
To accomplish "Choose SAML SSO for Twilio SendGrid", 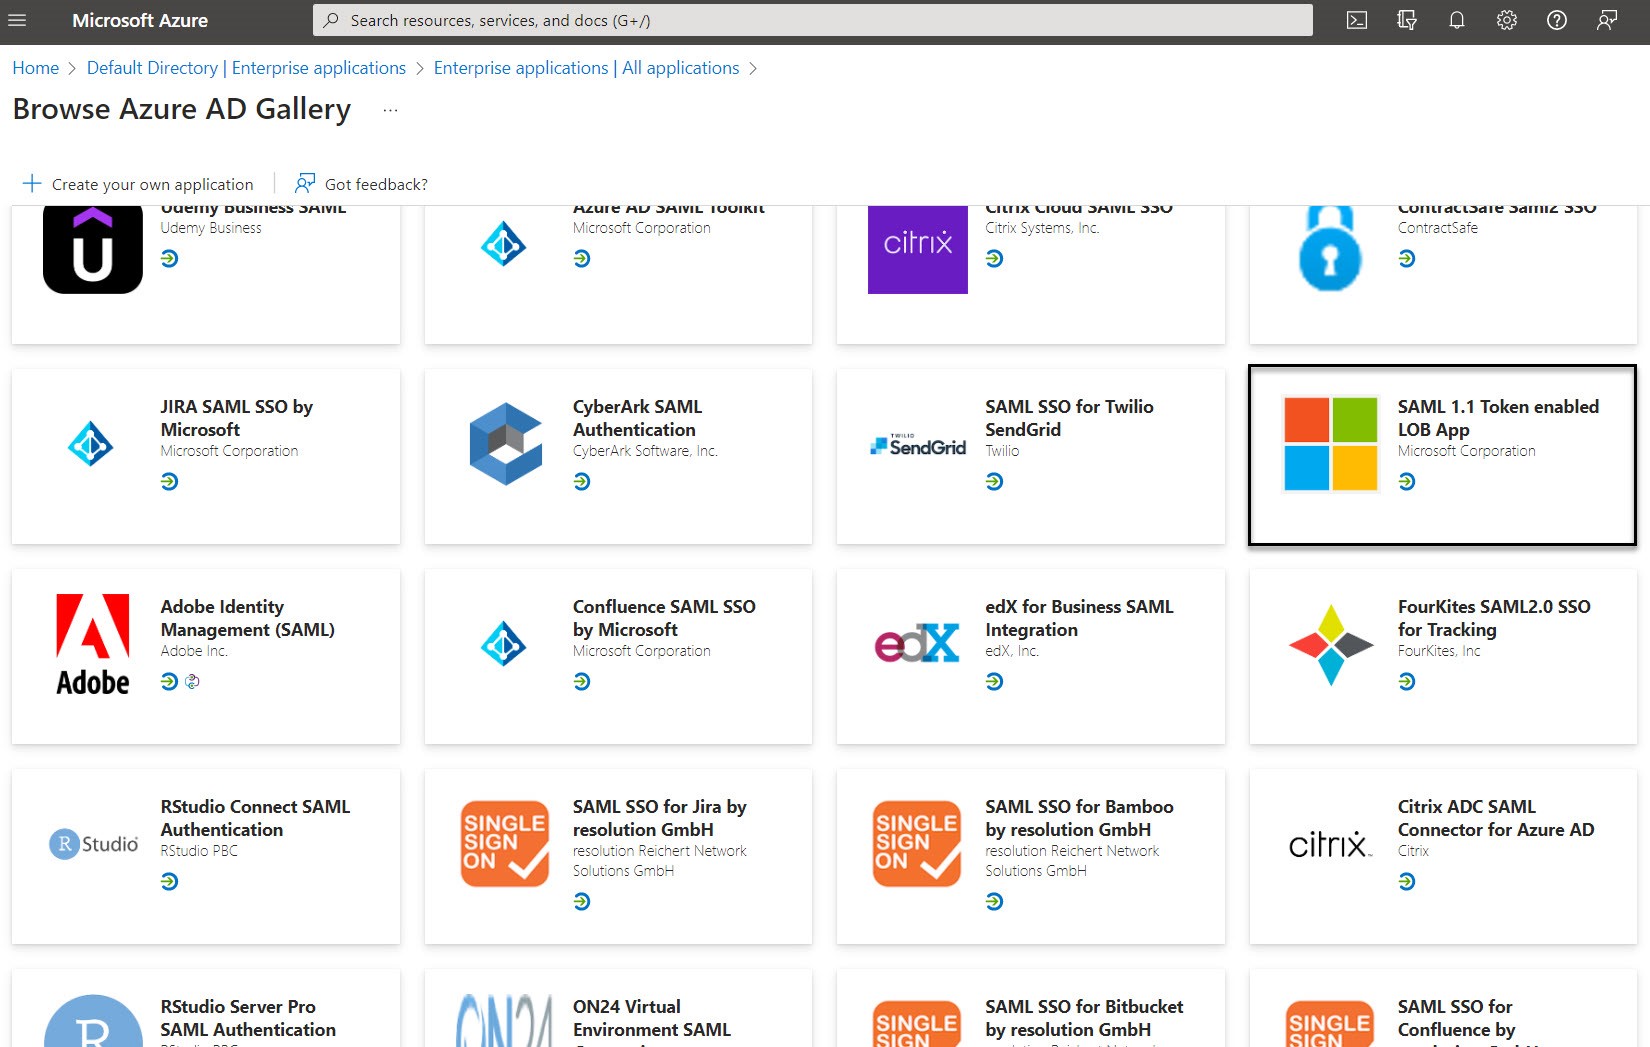I will coord(1030,456).
